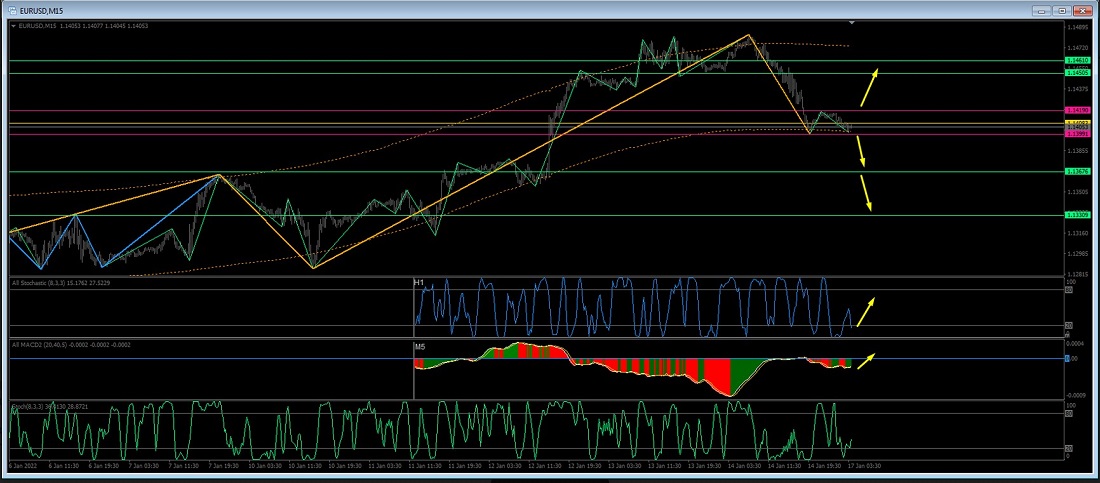
Task: Minimize the EURUSD chart window
Action: click(x=1043, y=10)
